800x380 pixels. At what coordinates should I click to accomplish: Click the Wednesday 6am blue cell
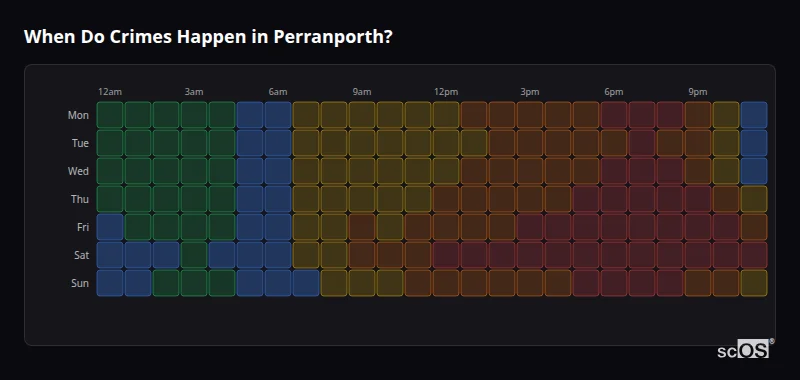pyautogui.click(x=278, y=171)
